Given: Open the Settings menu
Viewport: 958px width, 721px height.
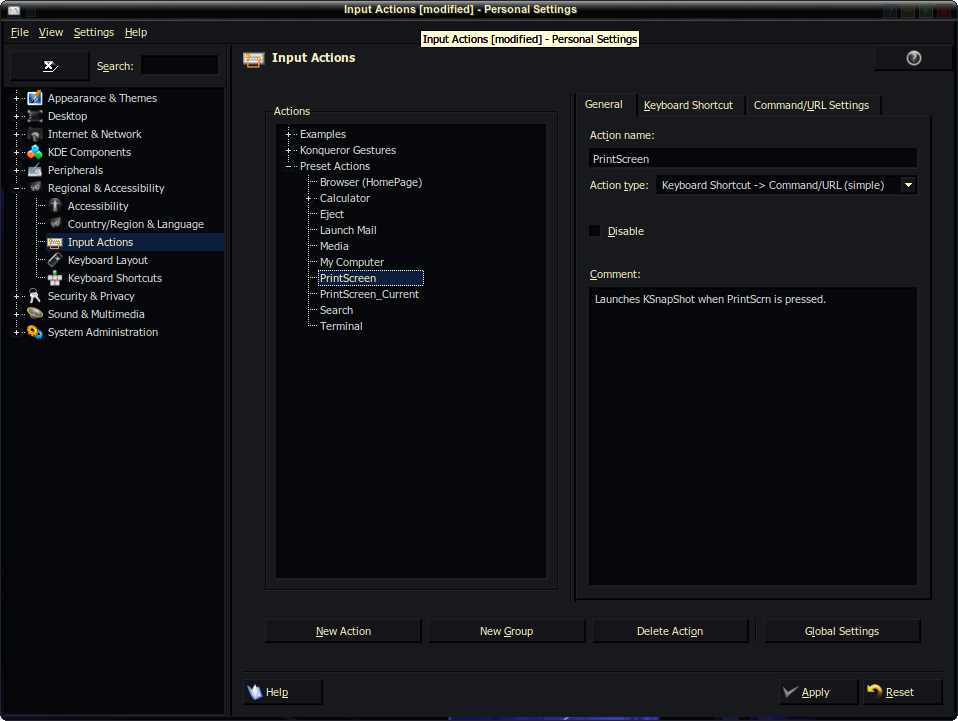Looking at the screenshot, I should (93, 32).
